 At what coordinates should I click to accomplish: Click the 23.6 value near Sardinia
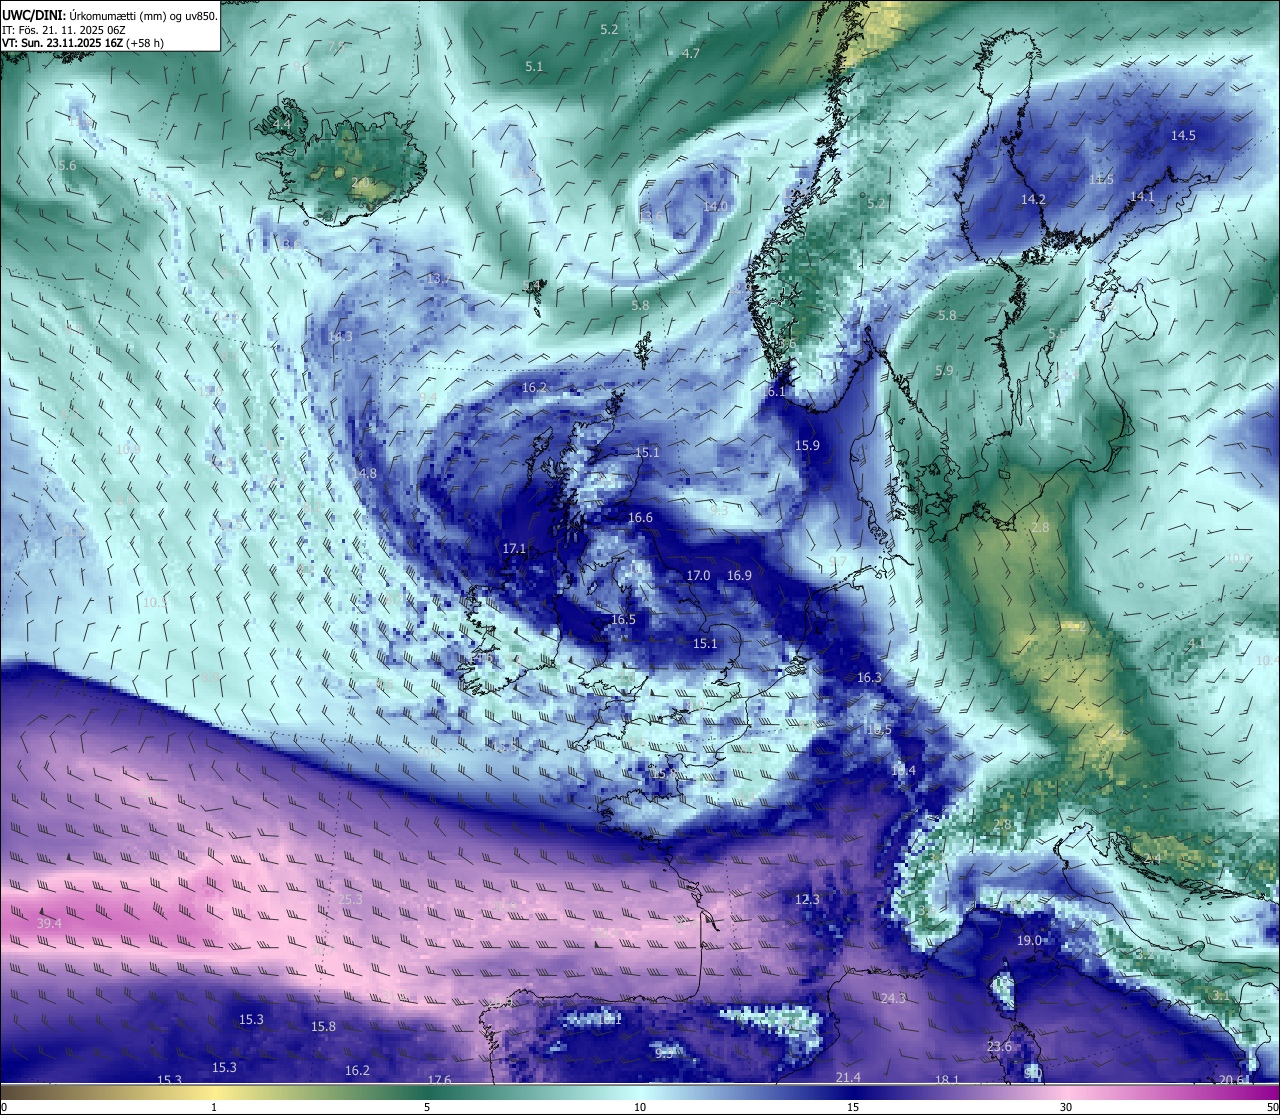tap(999, 1047)
